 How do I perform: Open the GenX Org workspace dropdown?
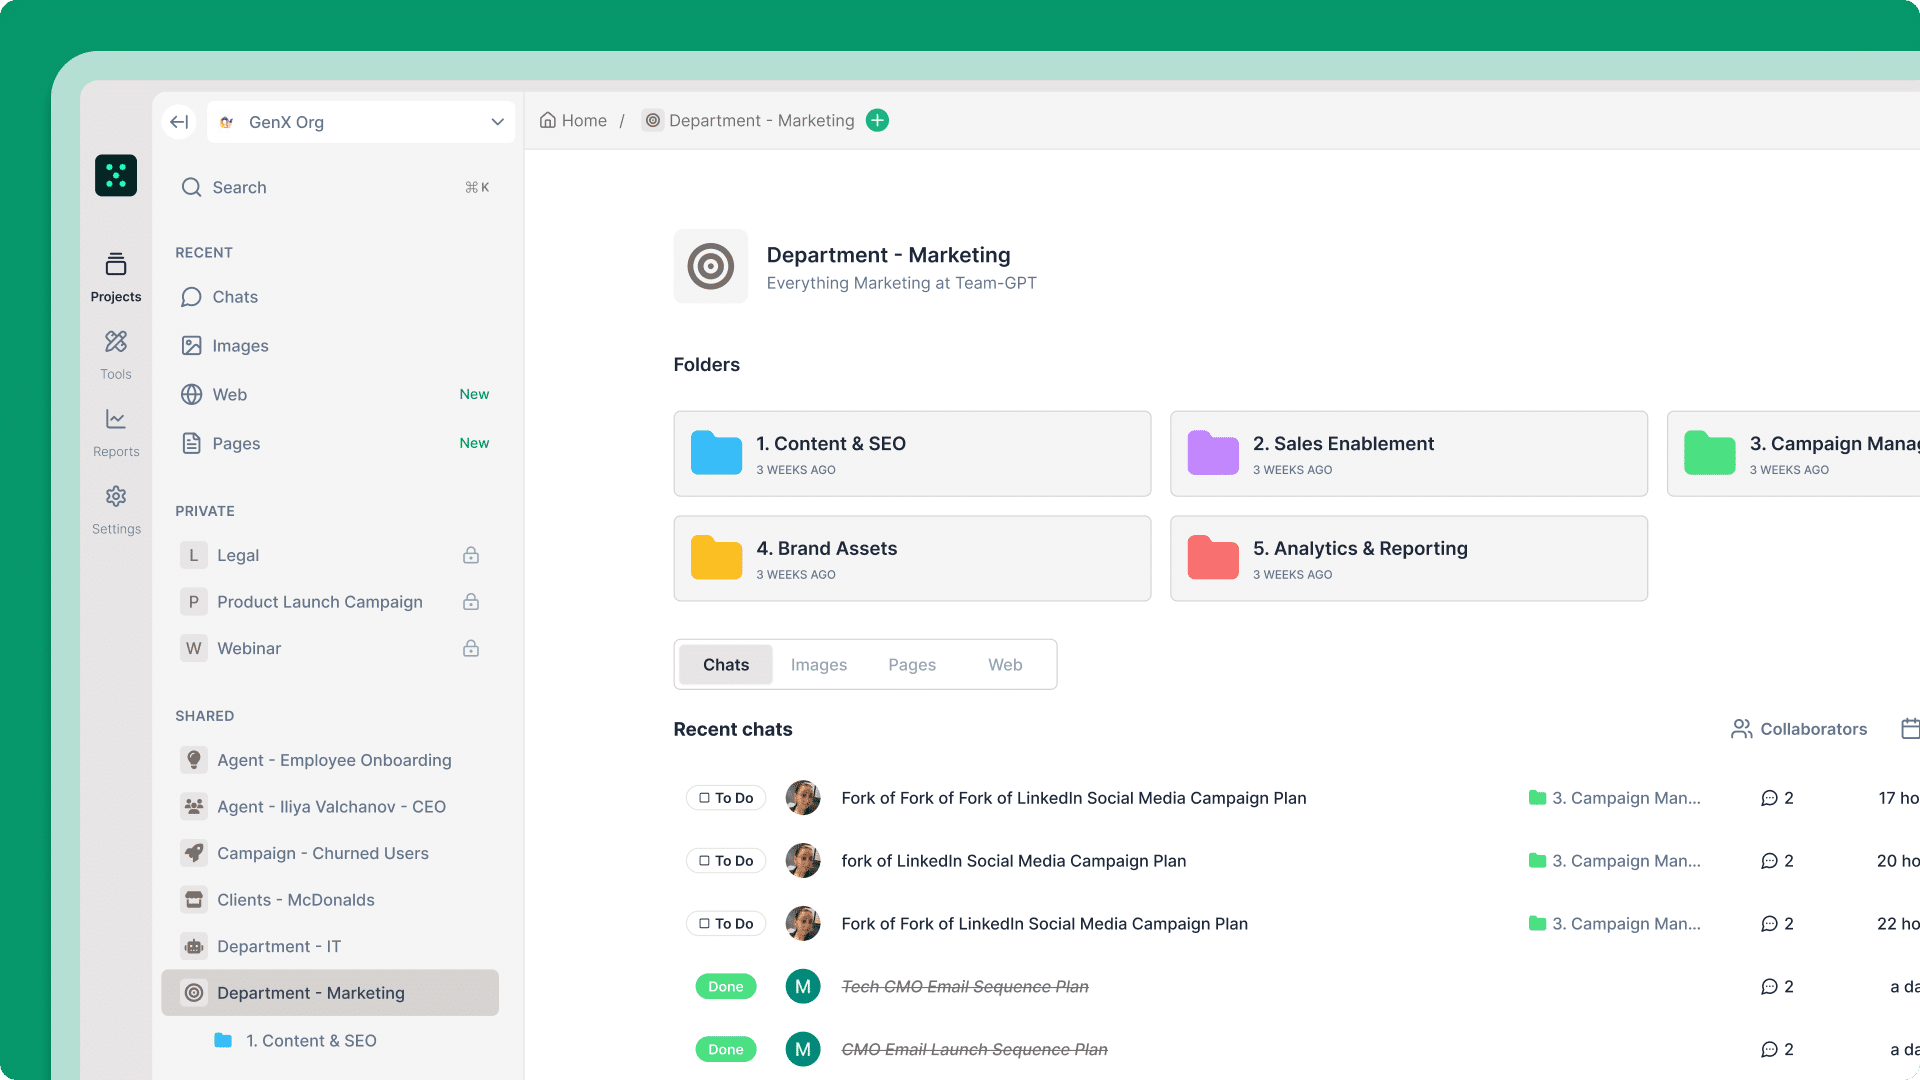[361, 122]
